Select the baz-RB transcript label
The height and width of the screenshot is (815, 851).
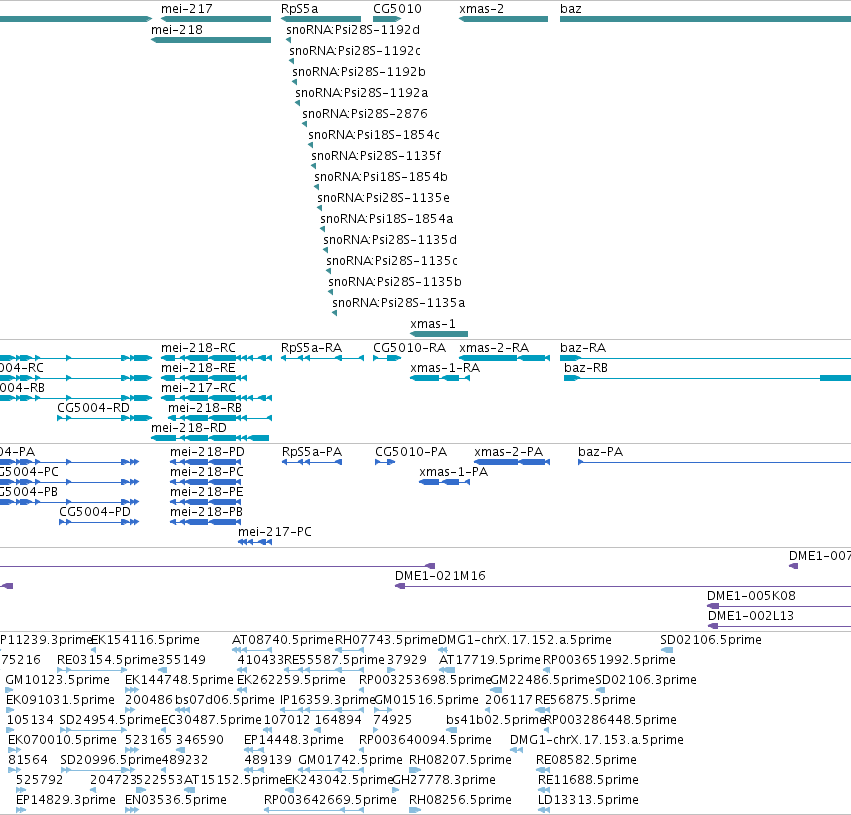(x=586, y=368)
